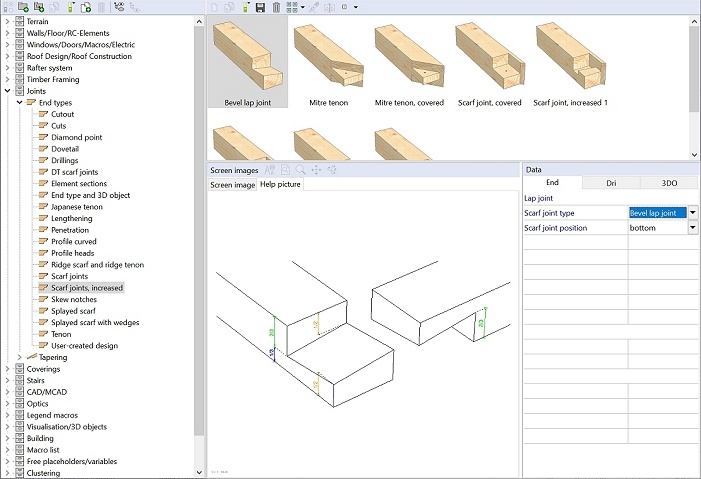Select 'Splayed scarf with wedges' tree item
The height and width of the screenshot is (479, 701).
95,322
